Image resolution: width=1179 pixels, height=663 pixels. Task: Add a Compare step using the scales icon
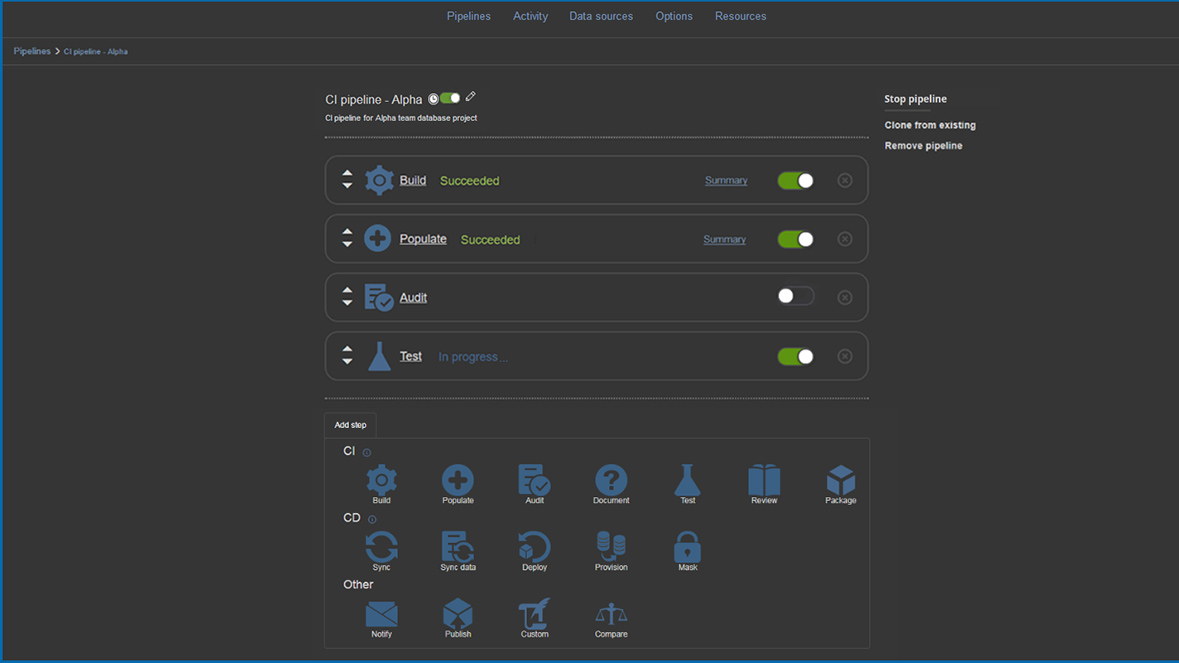611,615
